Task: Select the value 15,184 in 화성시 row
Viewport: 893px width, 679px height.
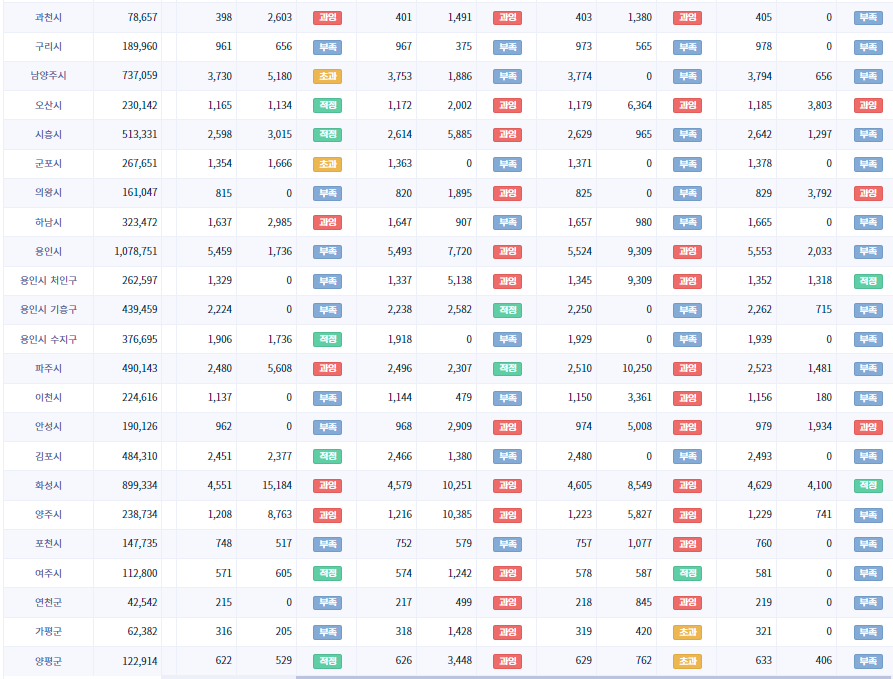Action: click(x=277, y=485)
